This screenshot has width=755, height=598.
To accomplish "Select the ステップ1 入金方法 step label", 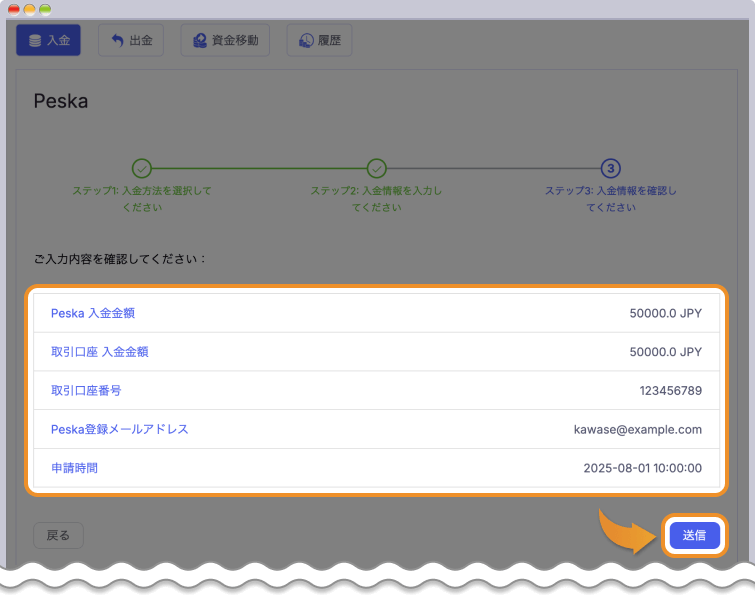I will tap(142, 199).
